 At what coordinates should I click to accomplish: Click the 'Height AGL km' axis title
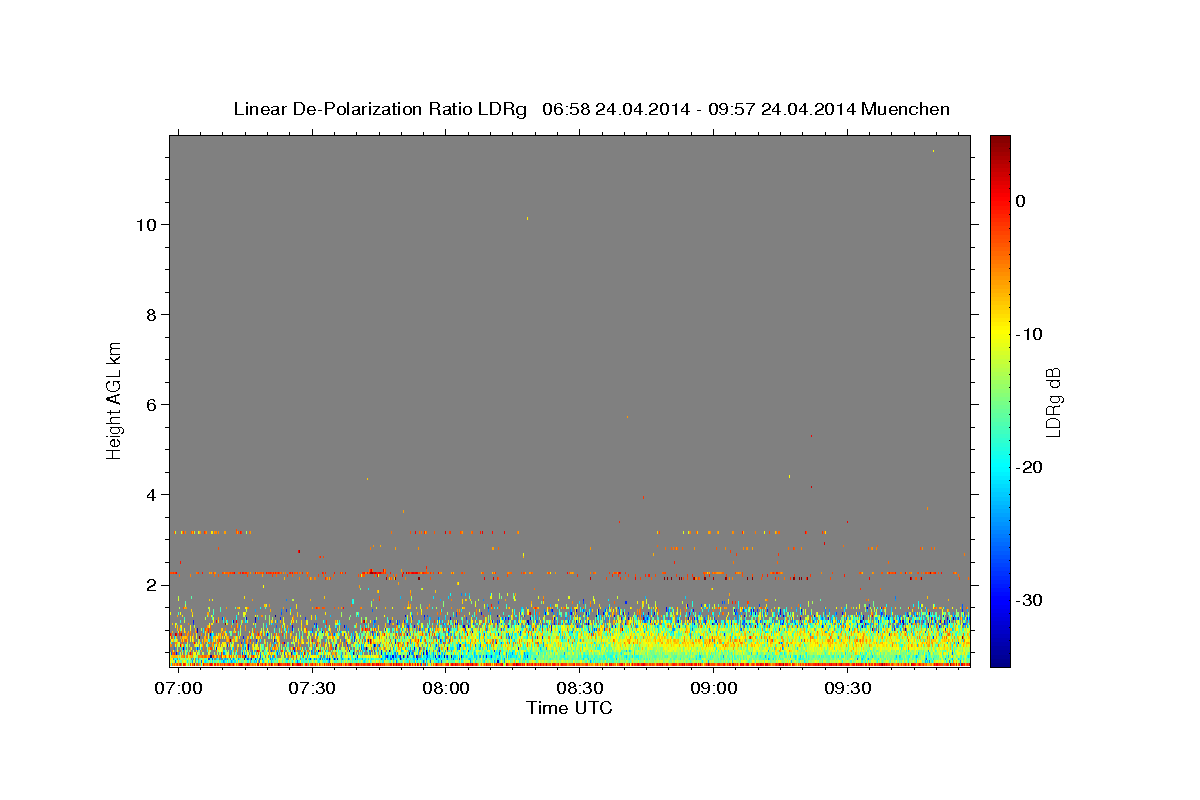point(115,400)
